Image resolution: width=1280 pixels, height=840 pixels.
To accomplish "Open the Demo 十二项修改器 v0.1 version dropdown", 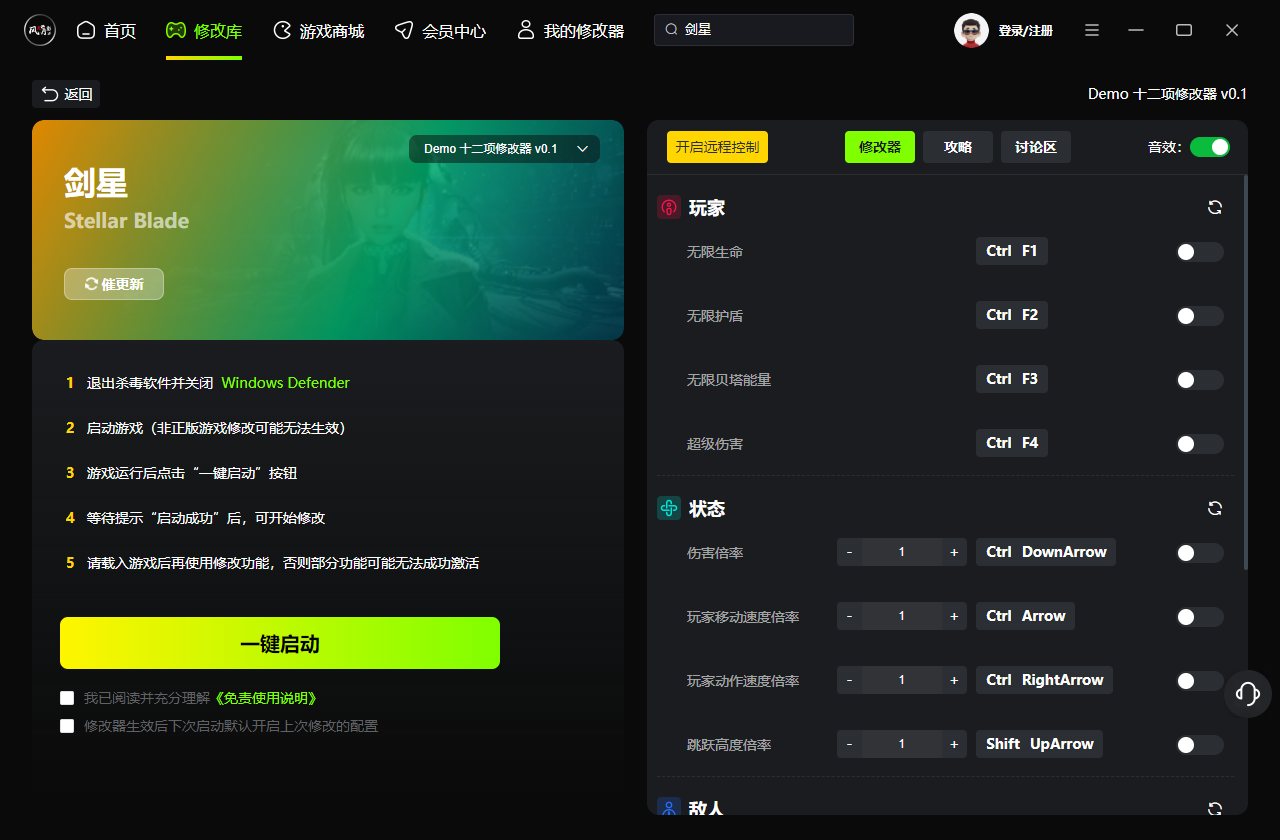I will (x=504, y=149).
